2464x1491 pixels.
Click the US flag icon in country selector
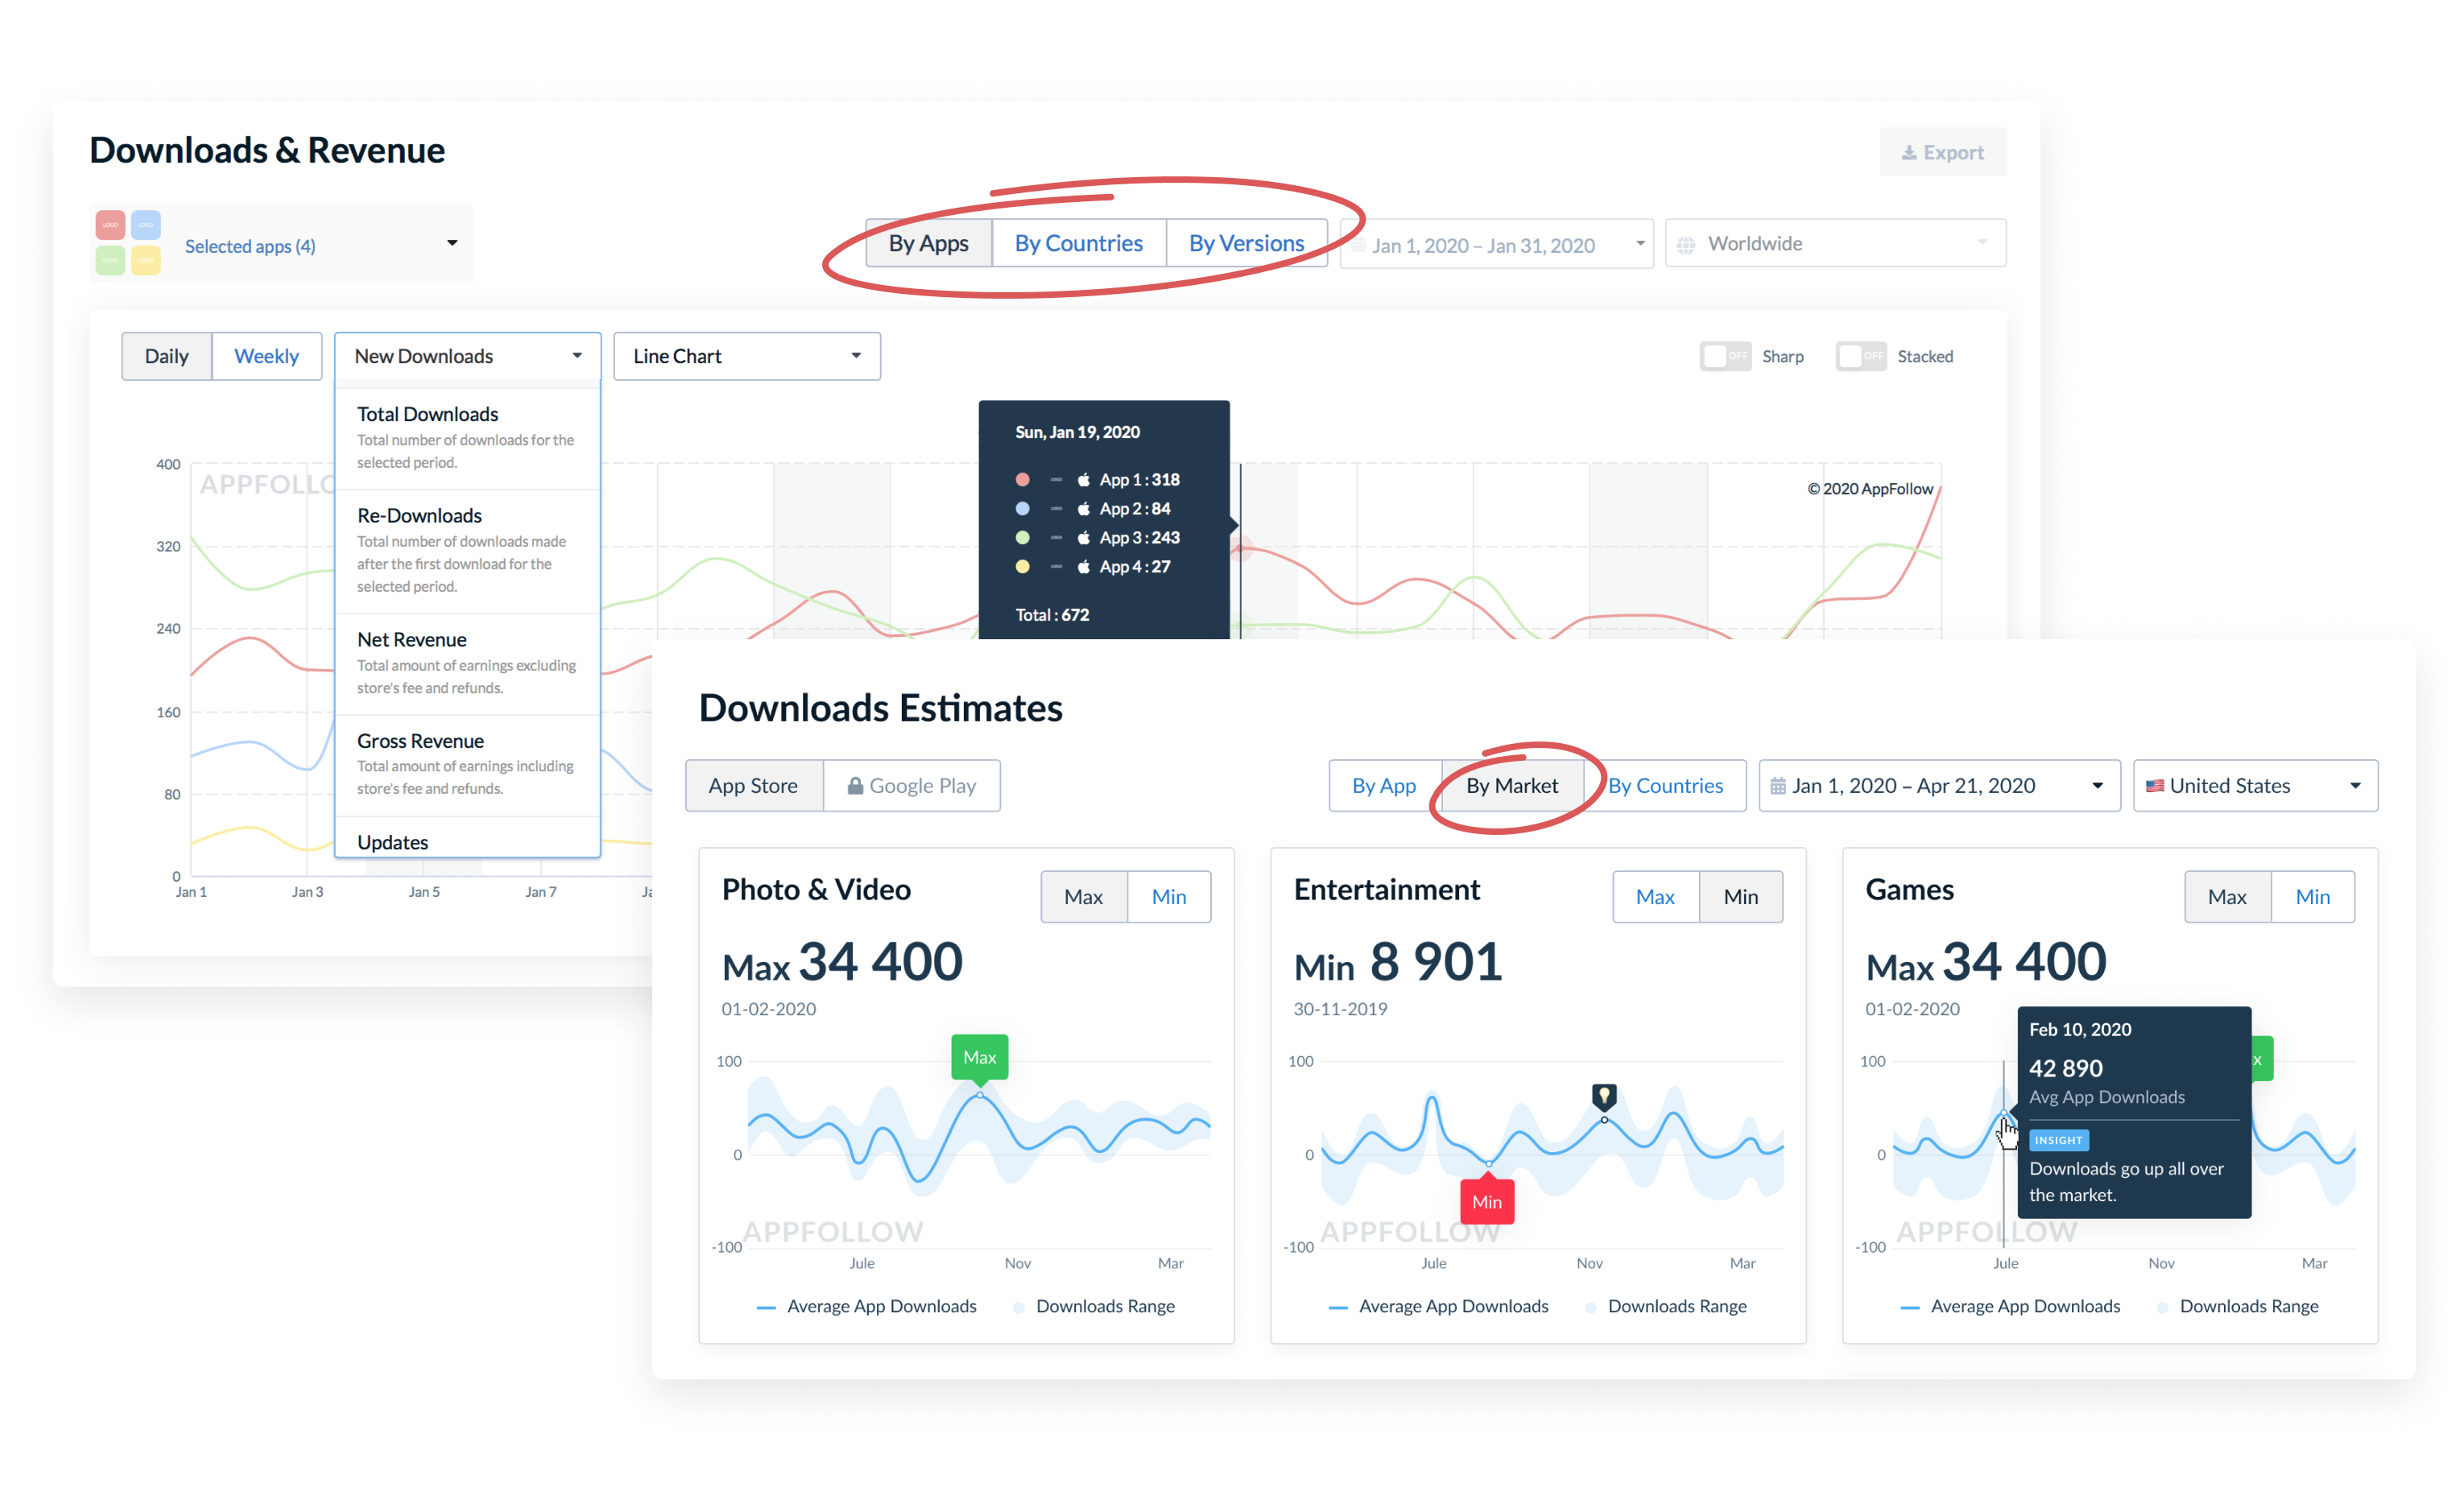click(2155, 786)
